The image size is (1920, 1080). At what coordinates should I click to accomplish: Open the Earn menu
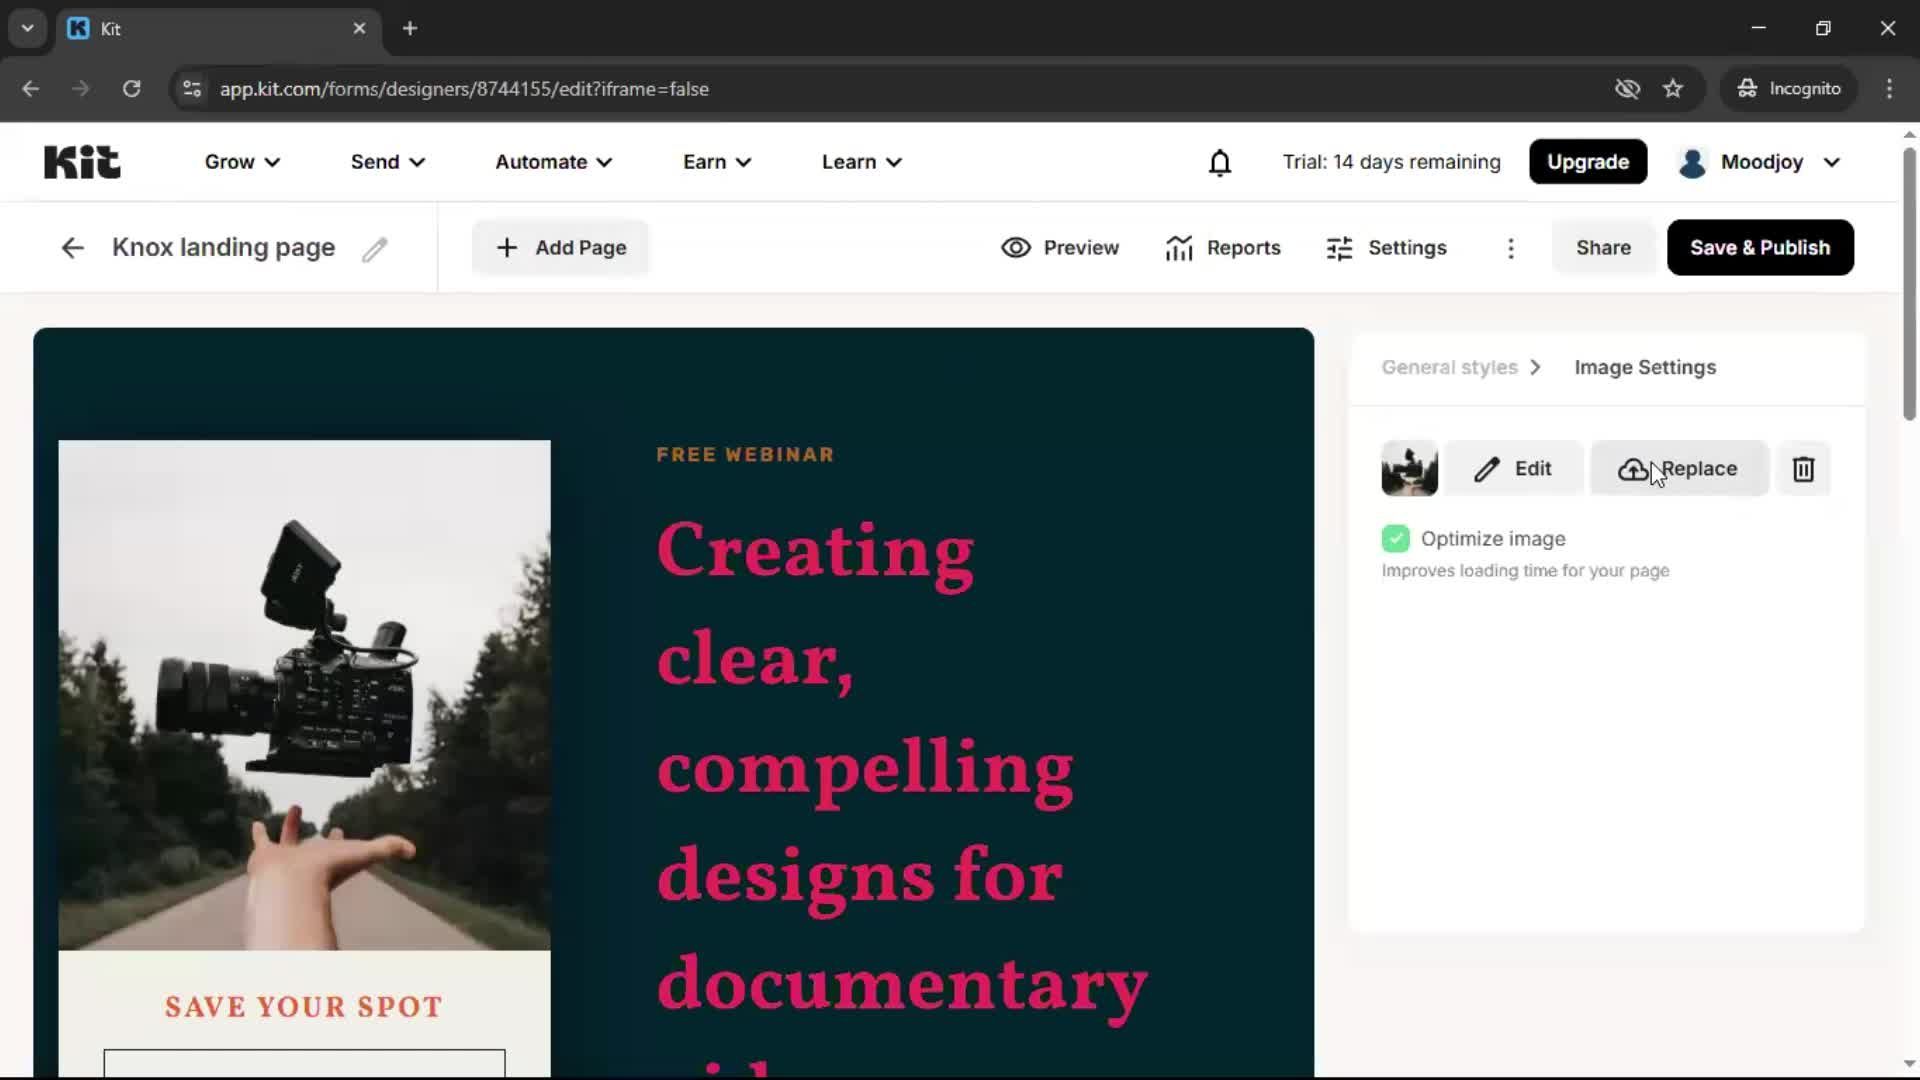pyautogui.click(x=716, y=161)
